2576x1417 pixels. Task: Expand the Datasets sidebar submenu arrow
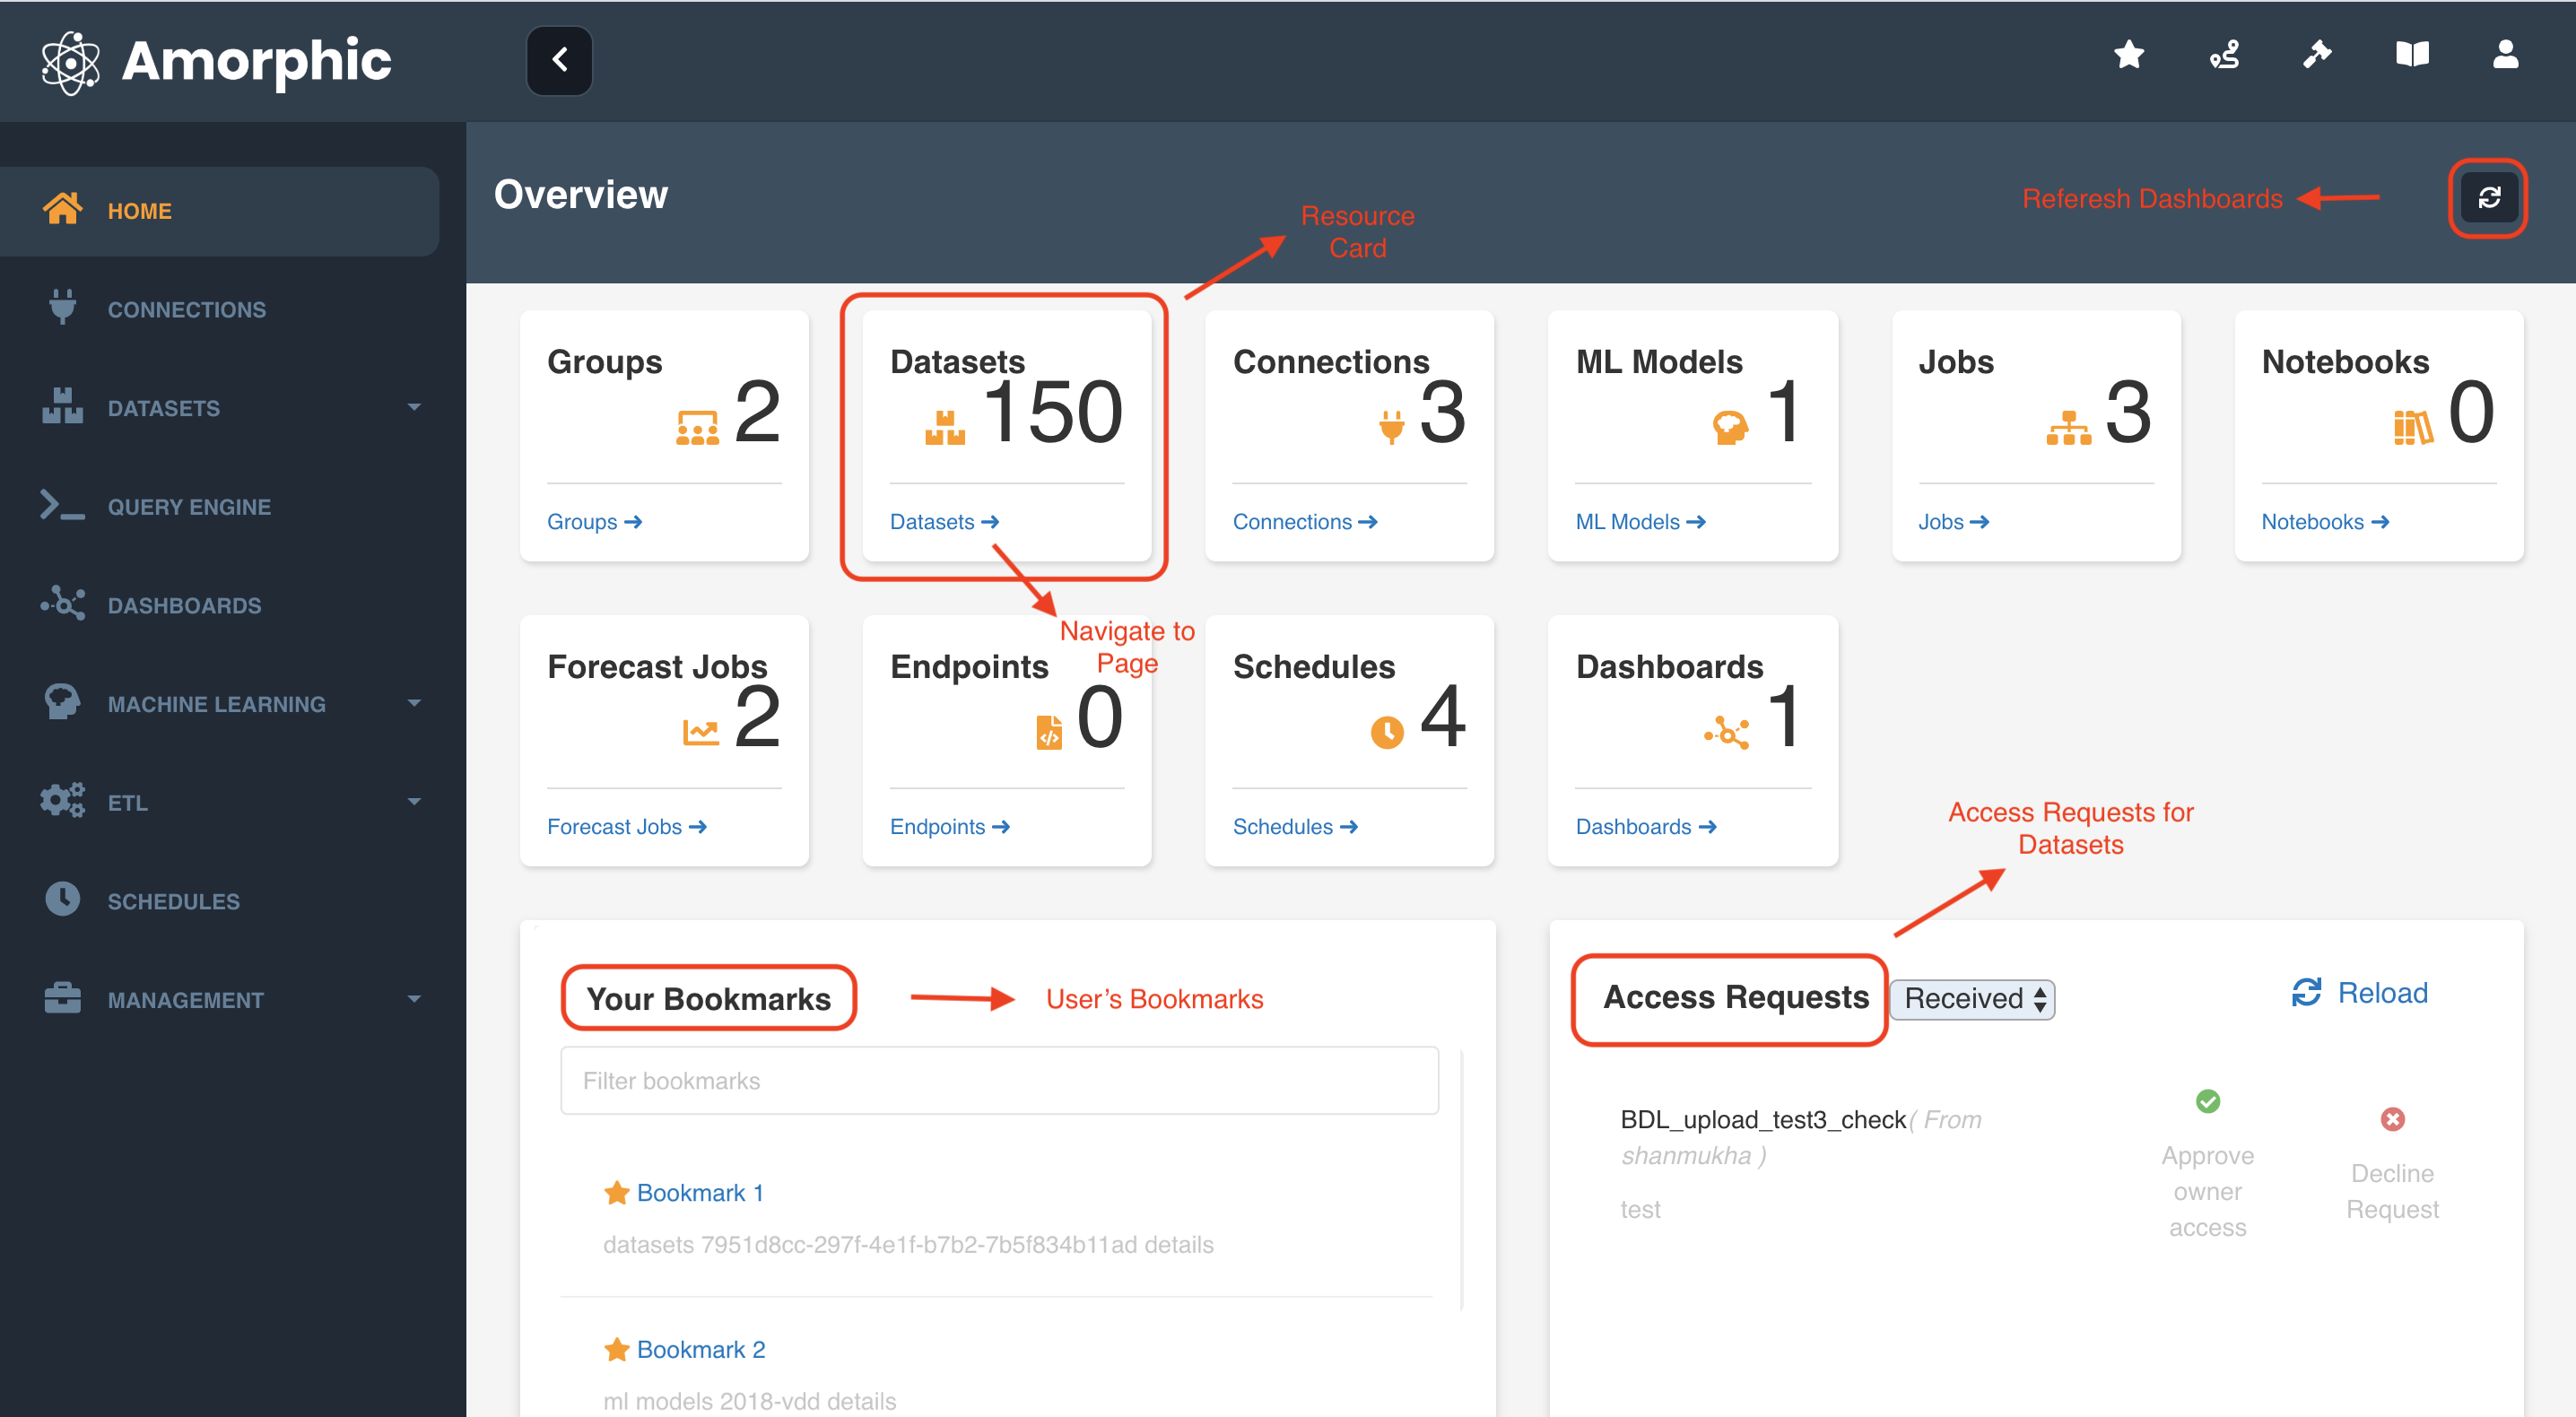coord(414,407)
